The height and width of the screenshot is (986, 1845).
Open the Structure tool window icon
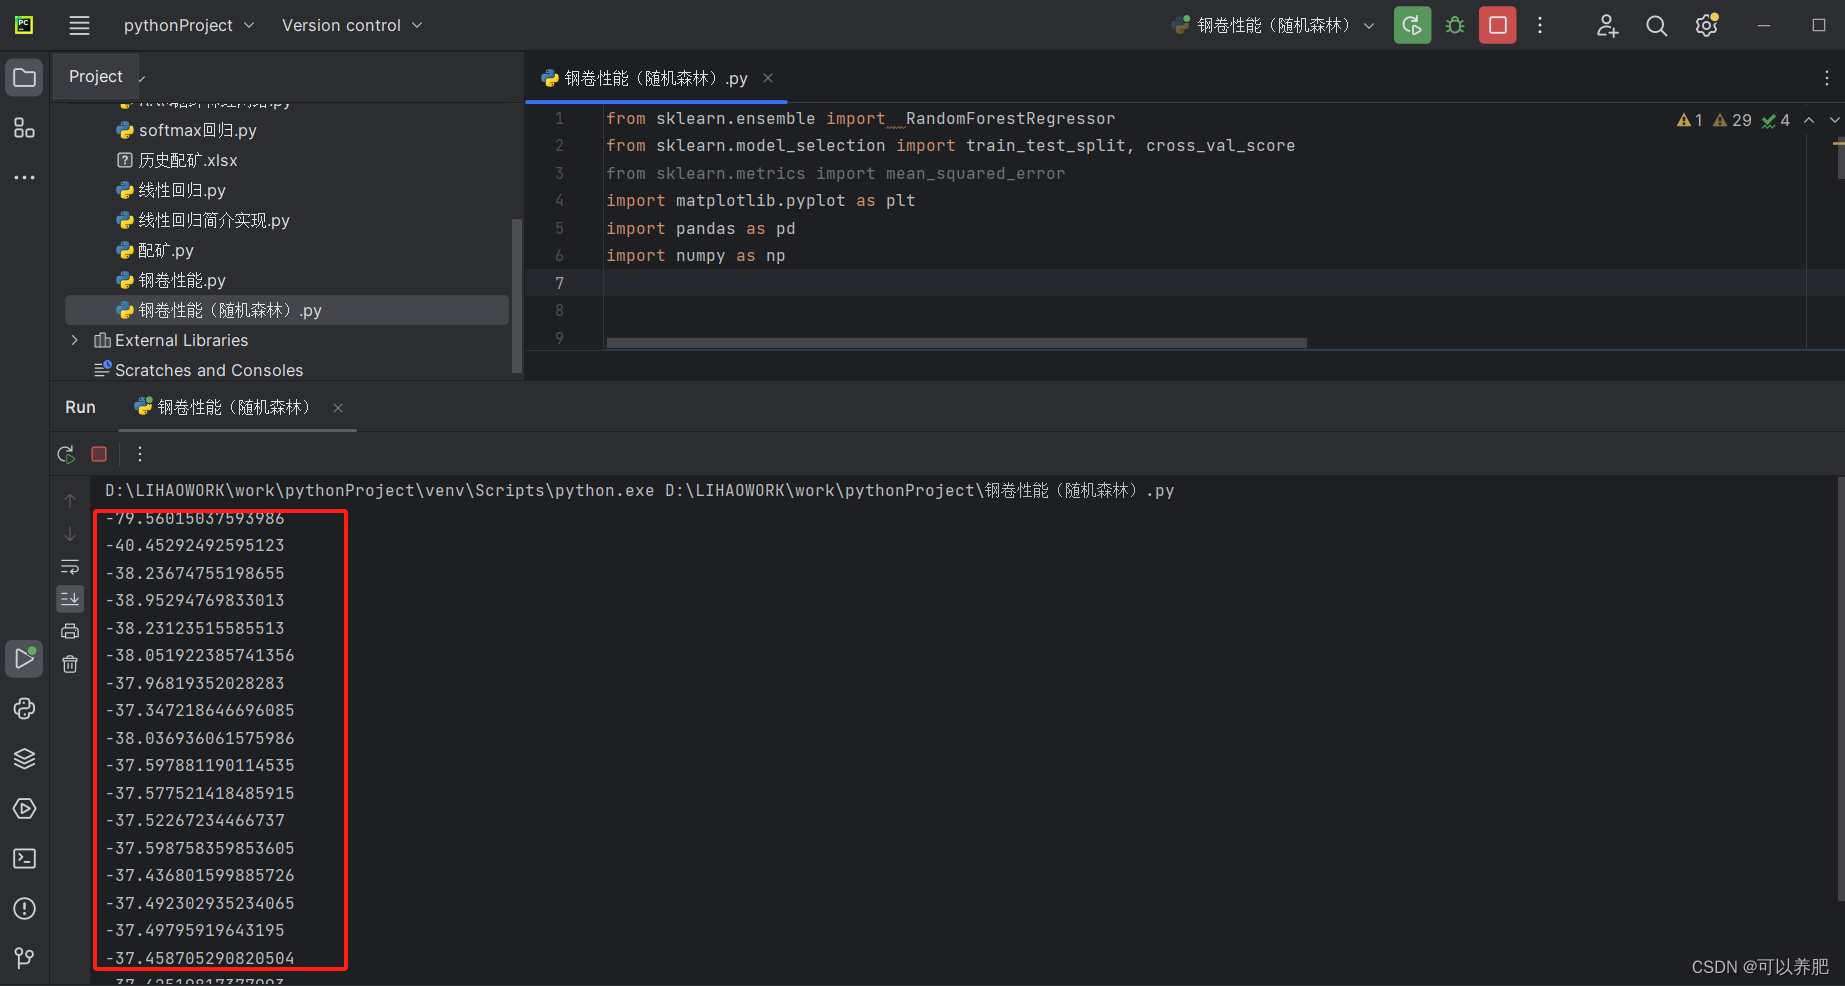25,128
